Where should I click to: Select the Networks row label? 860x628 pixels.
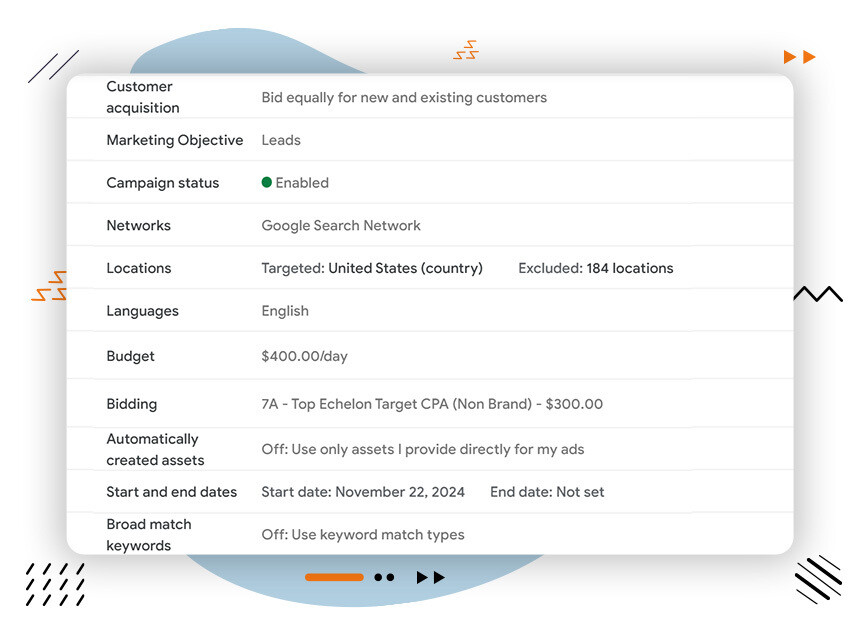coord(138,225)
